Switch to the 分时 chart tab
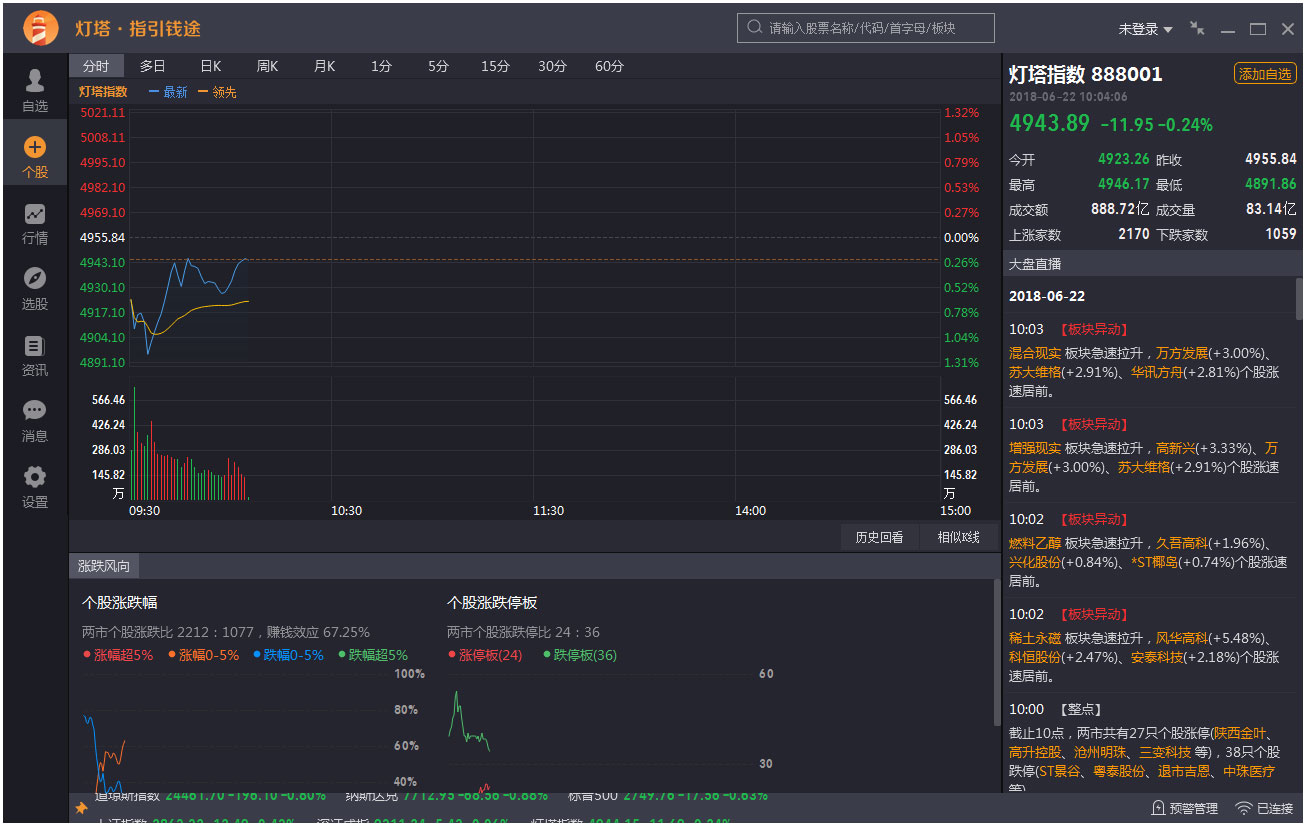1307x826 pixels. coord(96,66)
